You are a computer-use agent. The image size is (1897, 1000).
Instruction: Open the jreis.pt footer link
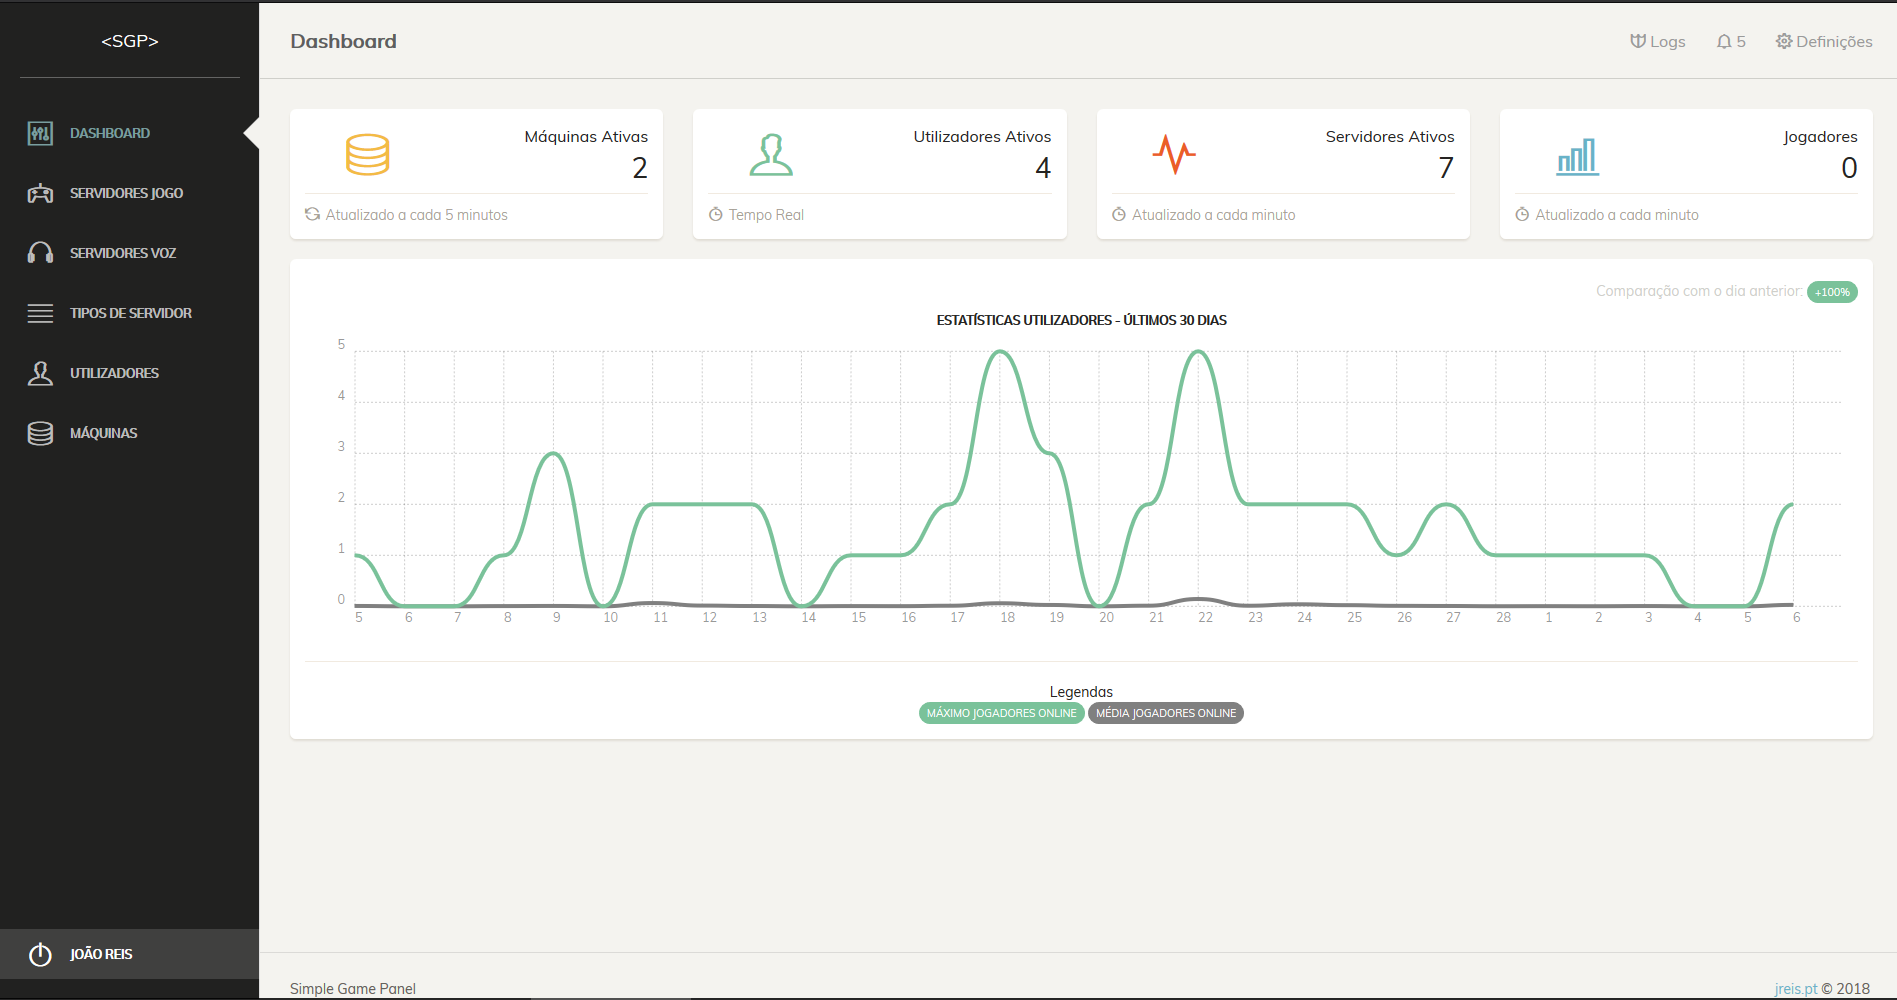[1796, 989]
